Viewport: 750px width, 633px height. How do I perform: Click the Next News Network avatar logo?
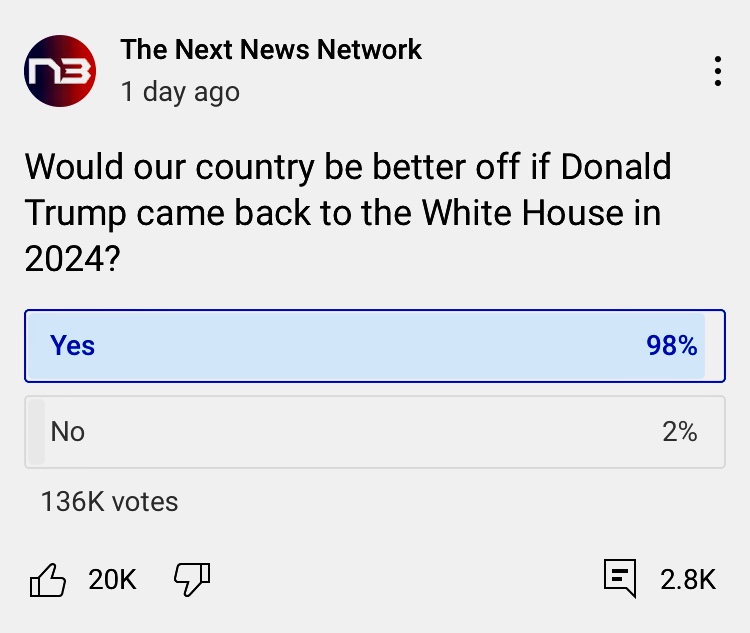59,71
